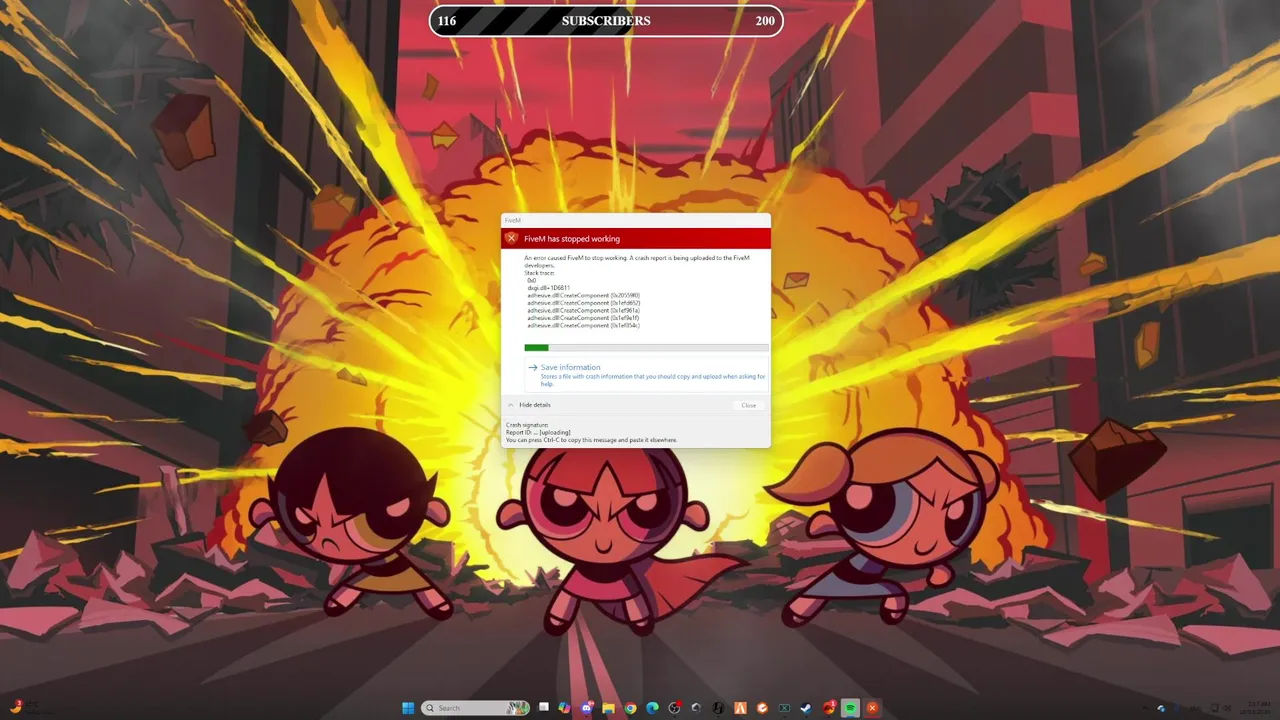Open Discord from taskbar
This screenshot has width=1280, height=720.
tap(587, 708)
